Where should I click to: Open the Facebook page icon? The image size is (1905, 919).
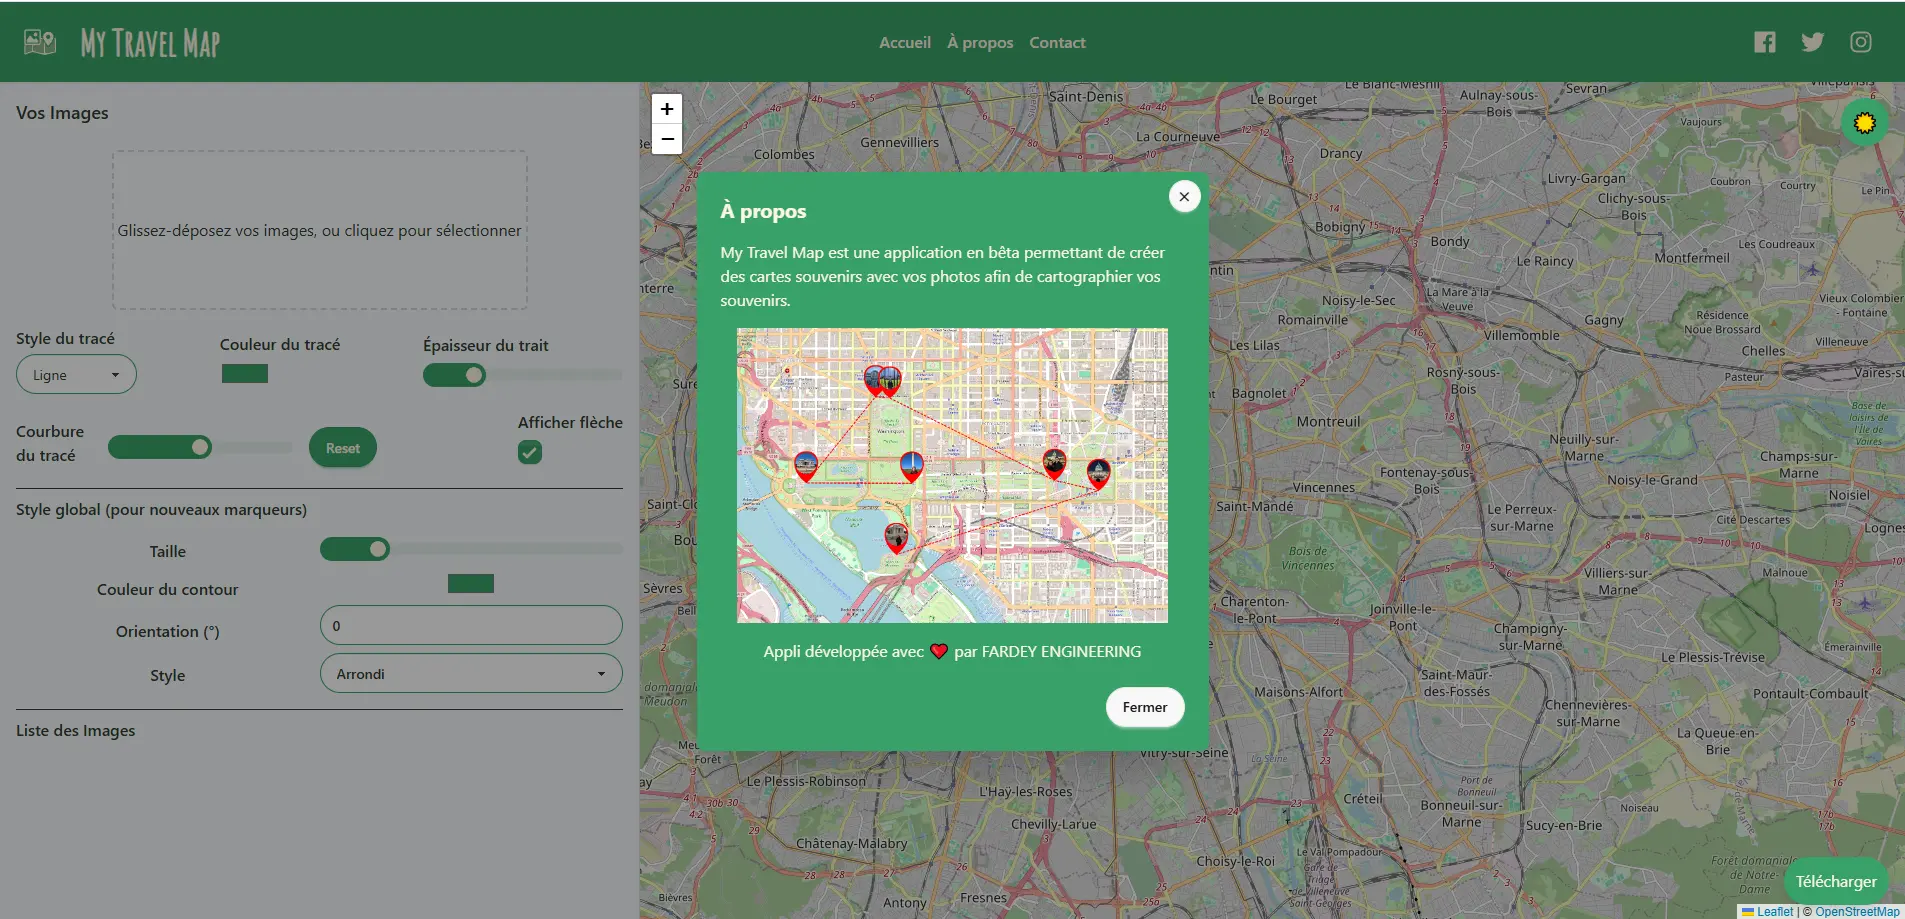[x=1764, y=42]
